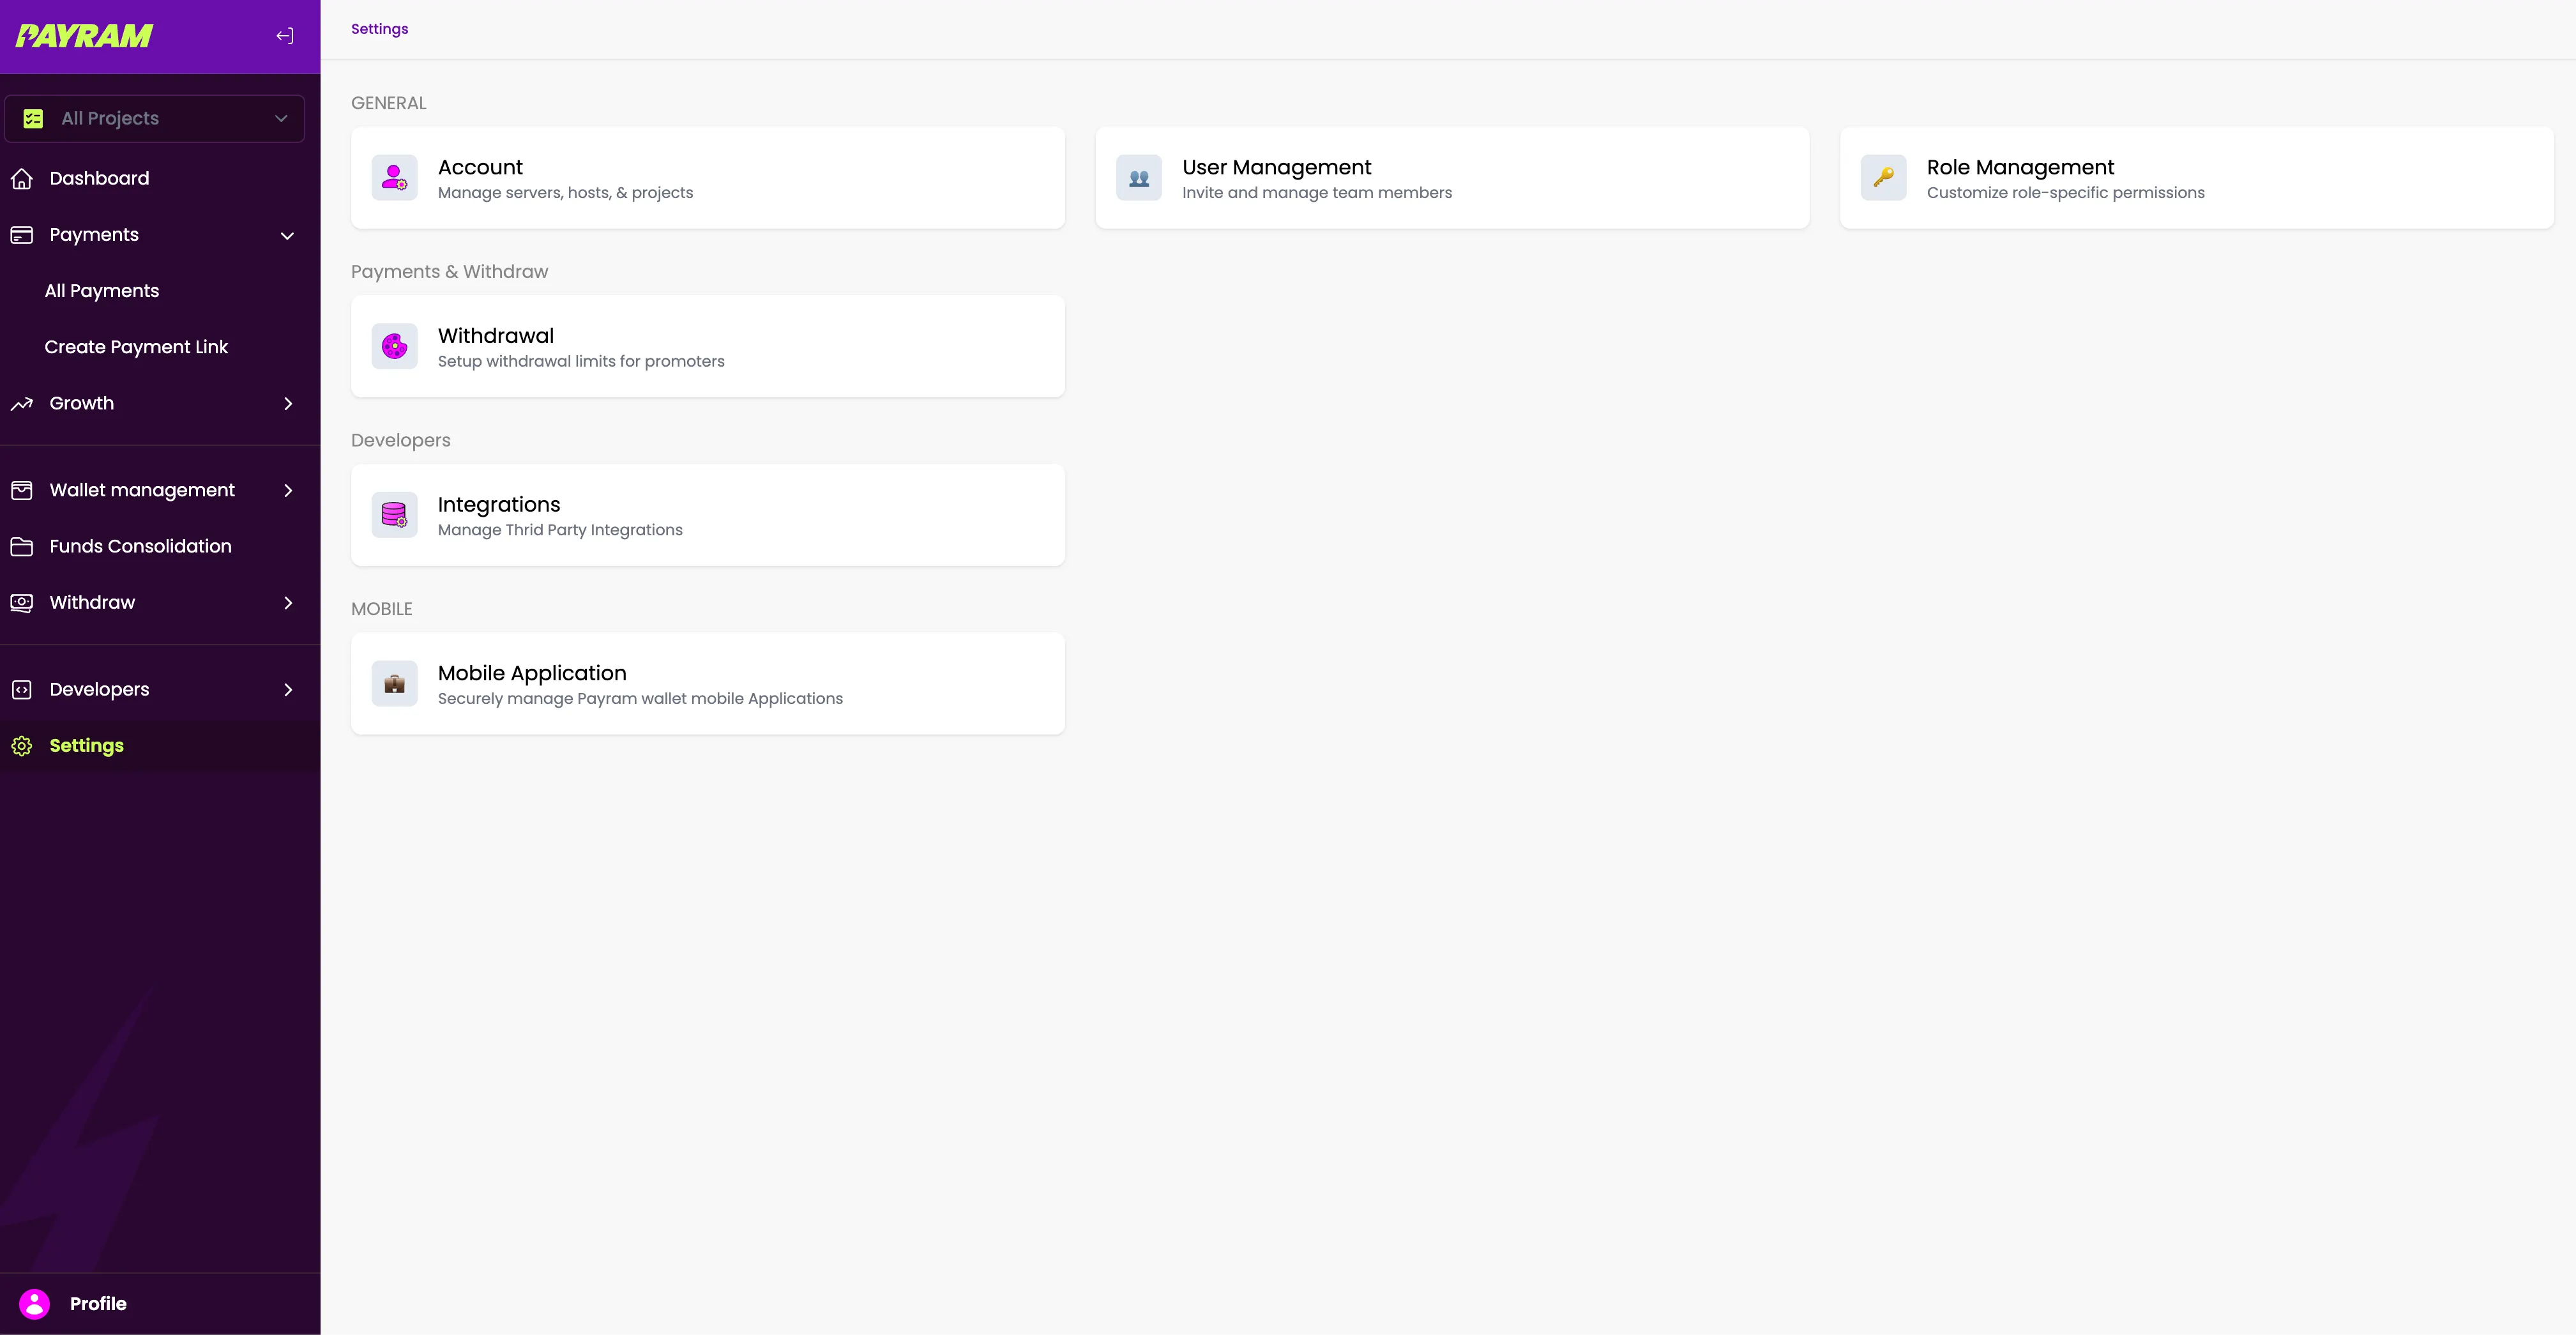Viewport: 2576px width, 1335px height.
Task: Open All Payments in sidebar
Action: coord(102,291)
